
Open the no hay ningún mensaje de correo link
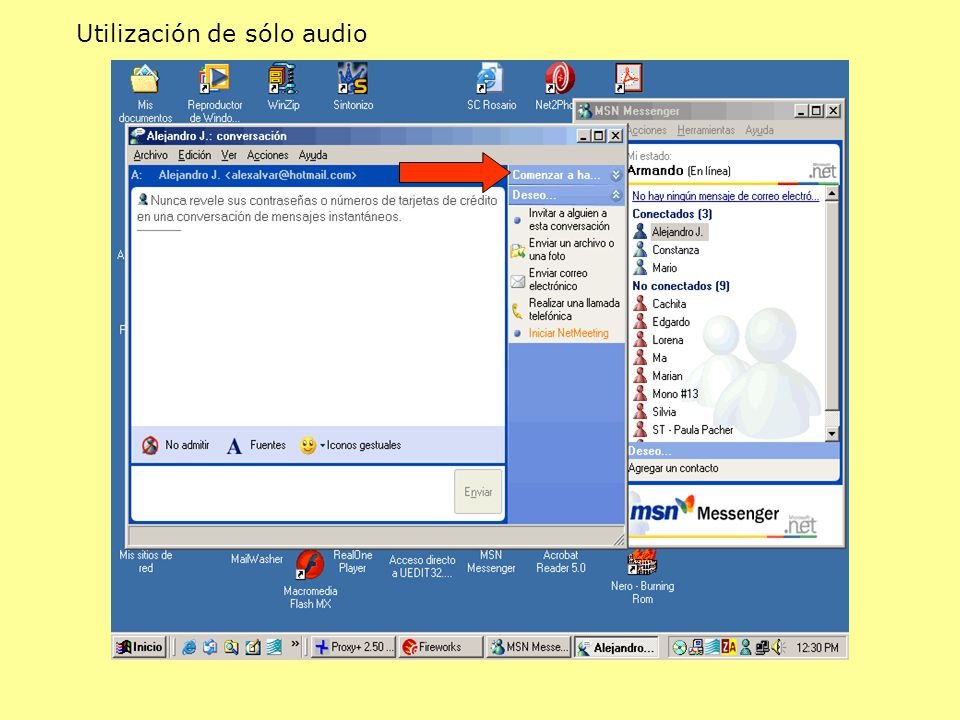(725, 196)
